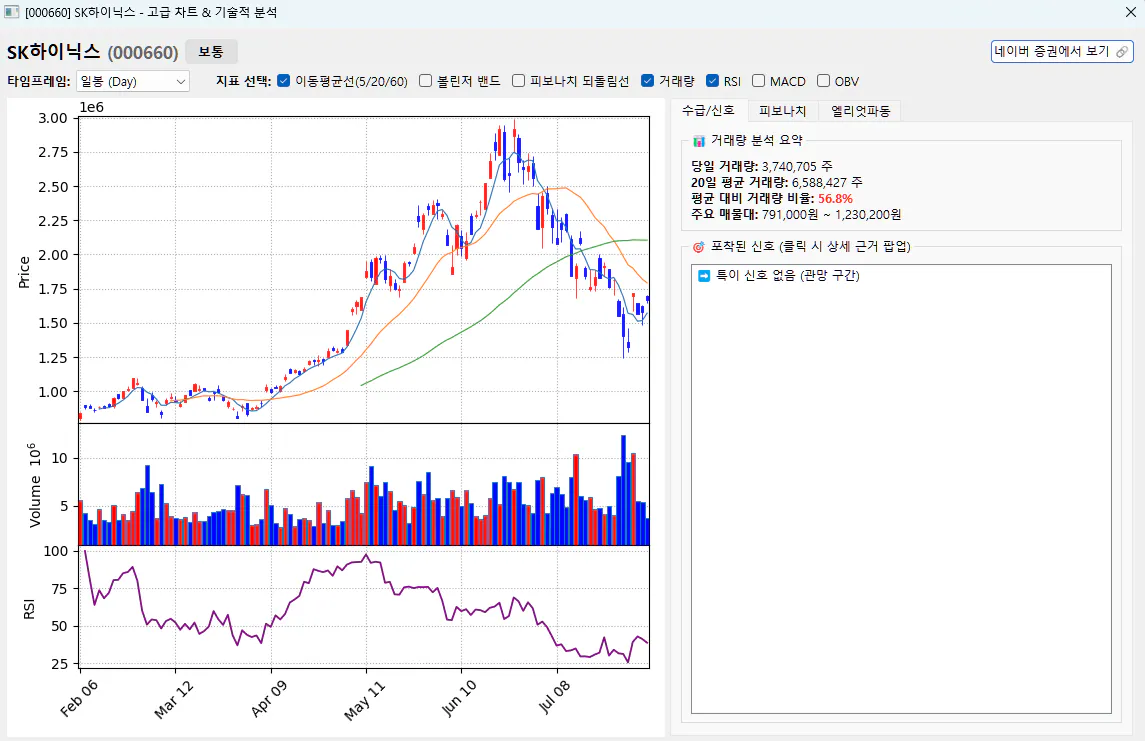Click the link icon on Naver button
The image size is (1145, 741).
[x=1122, y=52]
